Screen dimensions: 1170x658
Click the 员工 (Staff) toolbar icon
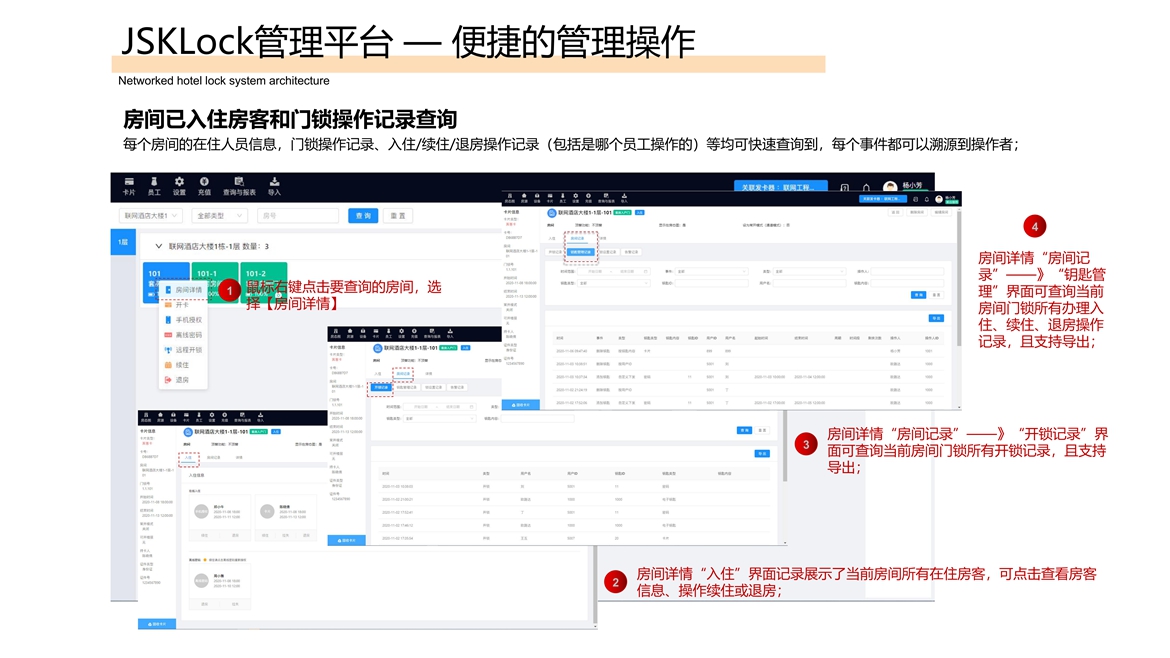154,186
